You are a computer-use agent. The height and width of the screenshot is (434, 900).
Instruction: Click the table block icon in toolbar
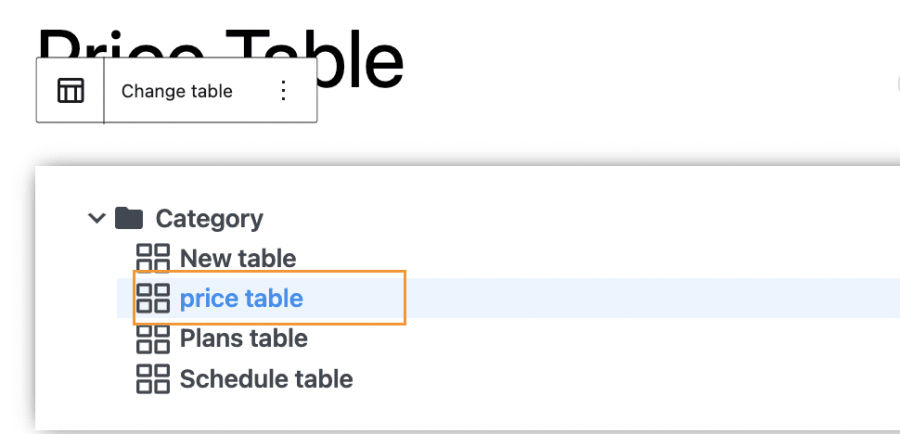(x=70, y=91)
